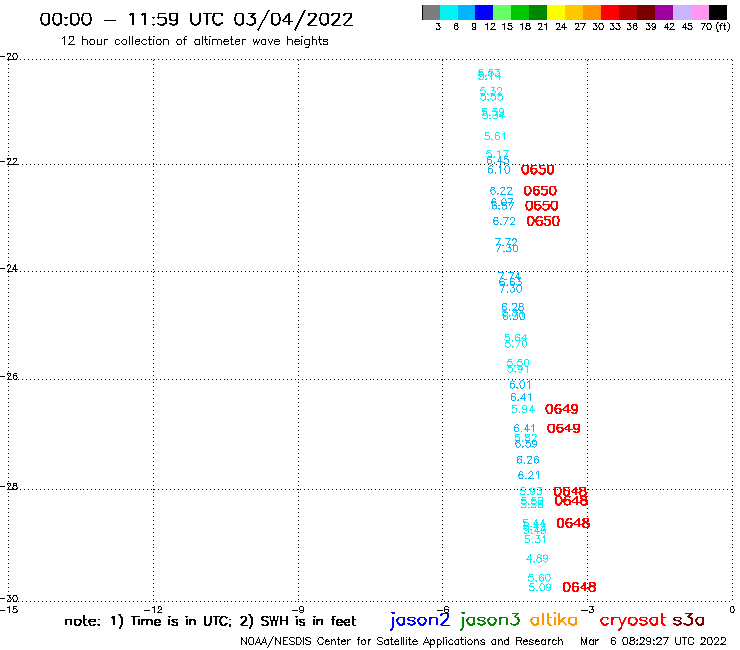740x650 pixels.
Task: Click the wave height value 4.89
Action: [537, 559]
